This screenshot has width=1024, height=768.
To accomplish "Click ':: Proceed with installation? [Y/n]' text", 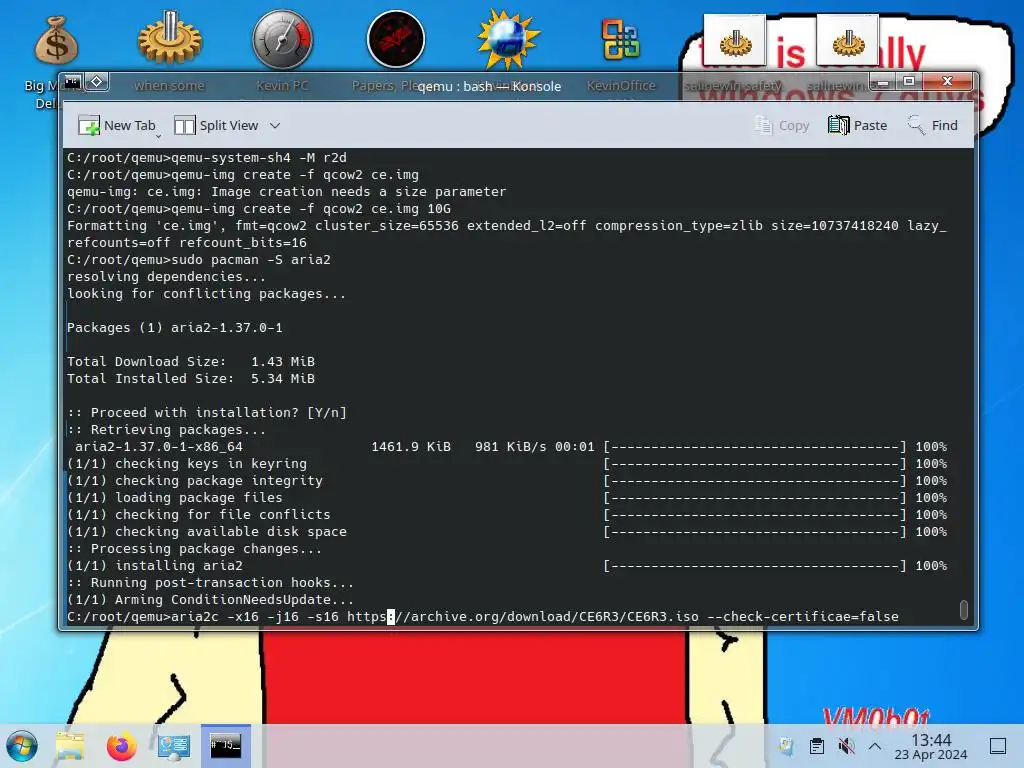I will pos(207,413).
